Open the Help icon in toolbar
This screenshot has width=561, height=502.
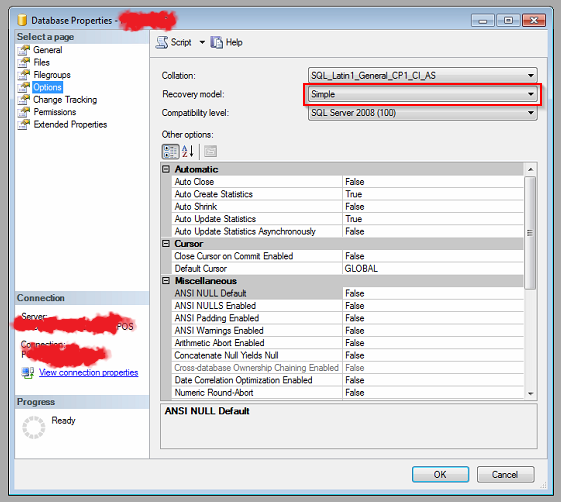[x=216, y=42]
